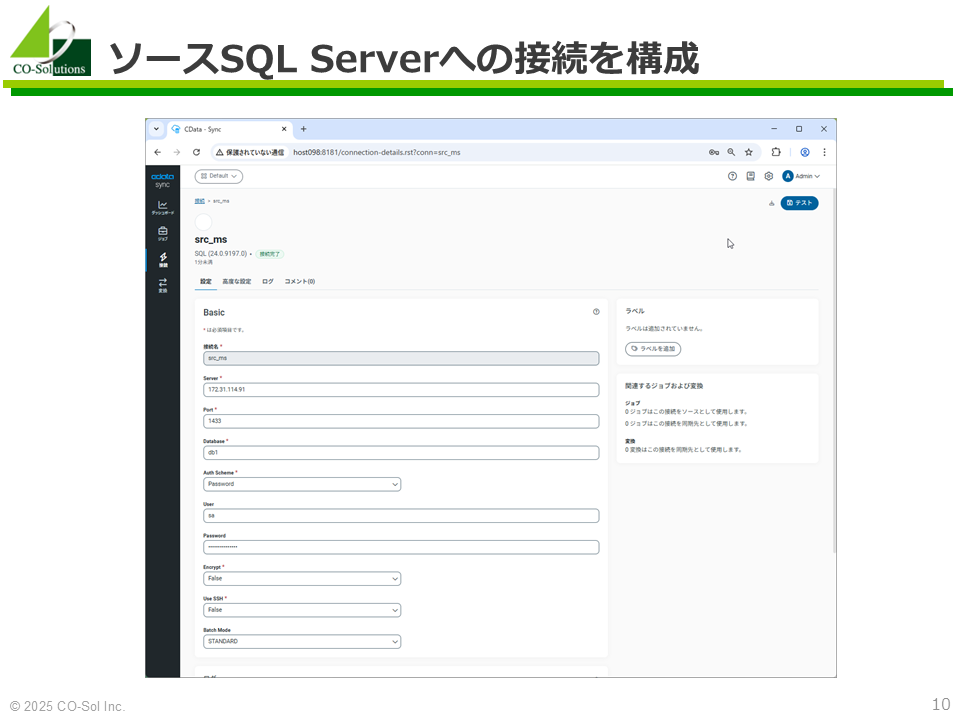
Task: Switch to the ログ tab
Action: click(x=268, y=282)
